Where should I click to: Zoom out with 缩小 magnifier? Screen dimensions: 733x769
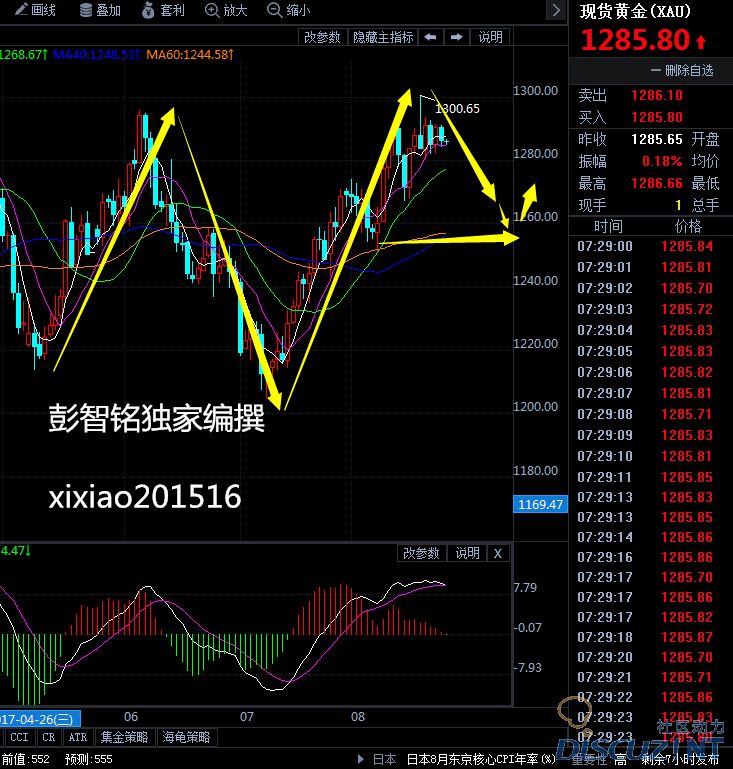pos(288,11)
